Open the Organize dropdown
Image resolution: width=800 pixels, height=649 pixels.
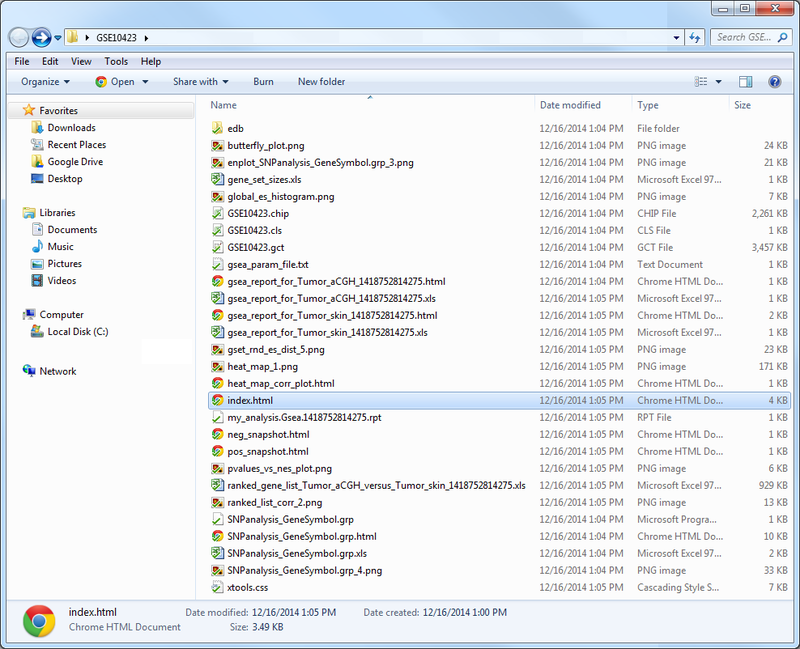45,82
